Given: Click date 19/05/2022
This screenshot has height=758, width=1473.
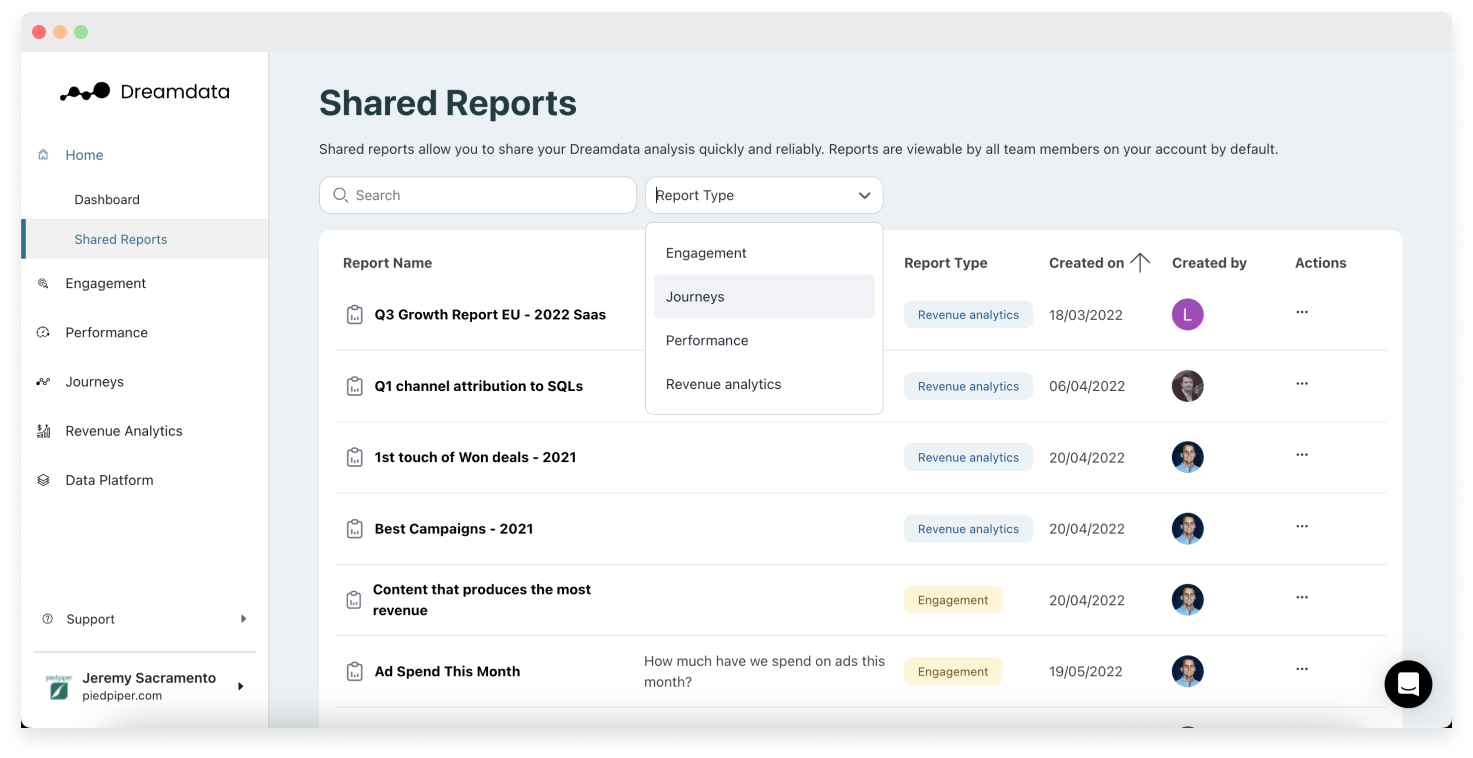Looking at the screenshot, I should click(x=1087, y=672).
